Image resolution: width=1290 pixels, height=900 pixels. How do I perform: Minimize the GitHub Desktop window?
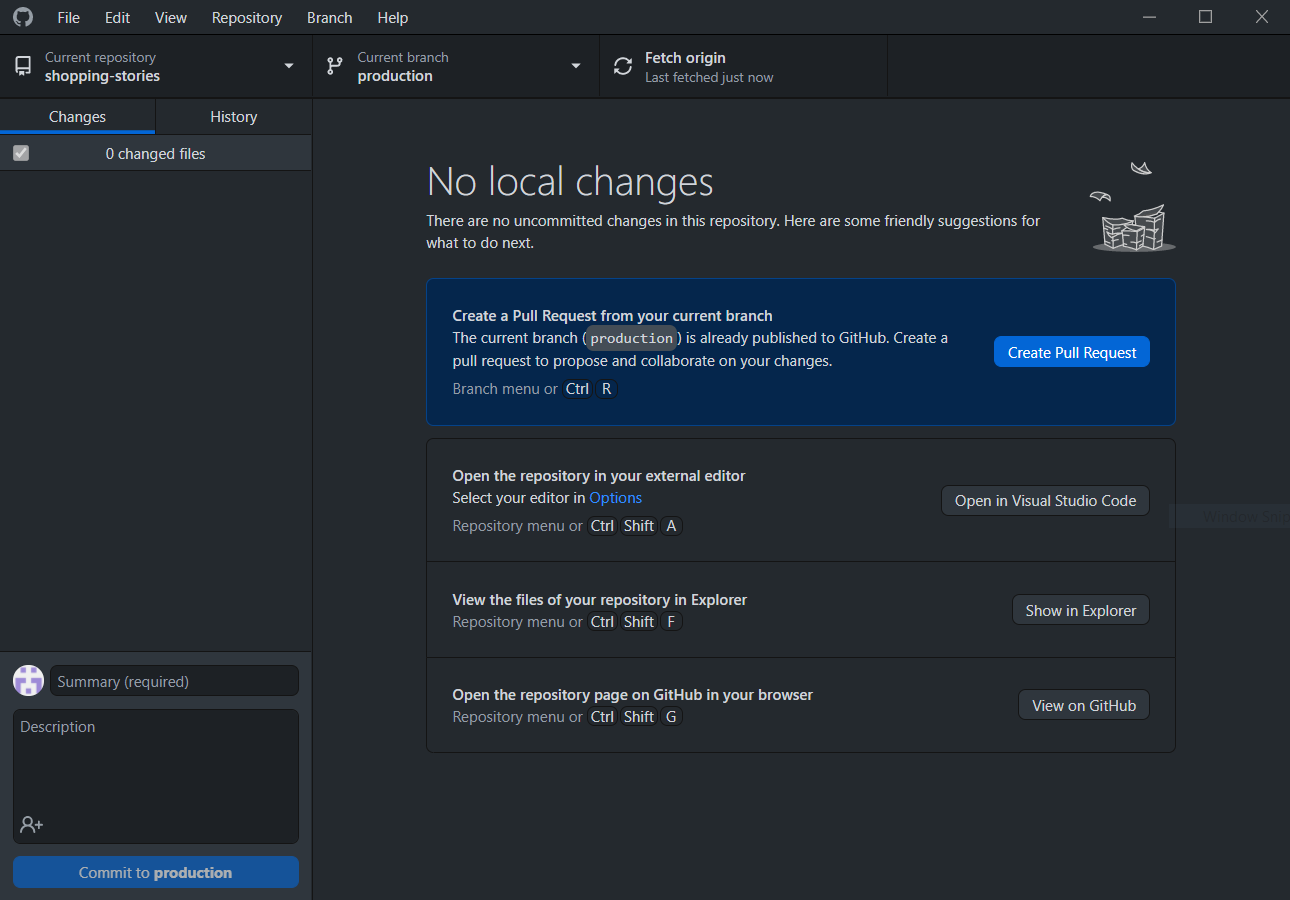(x=1150, y=17)
